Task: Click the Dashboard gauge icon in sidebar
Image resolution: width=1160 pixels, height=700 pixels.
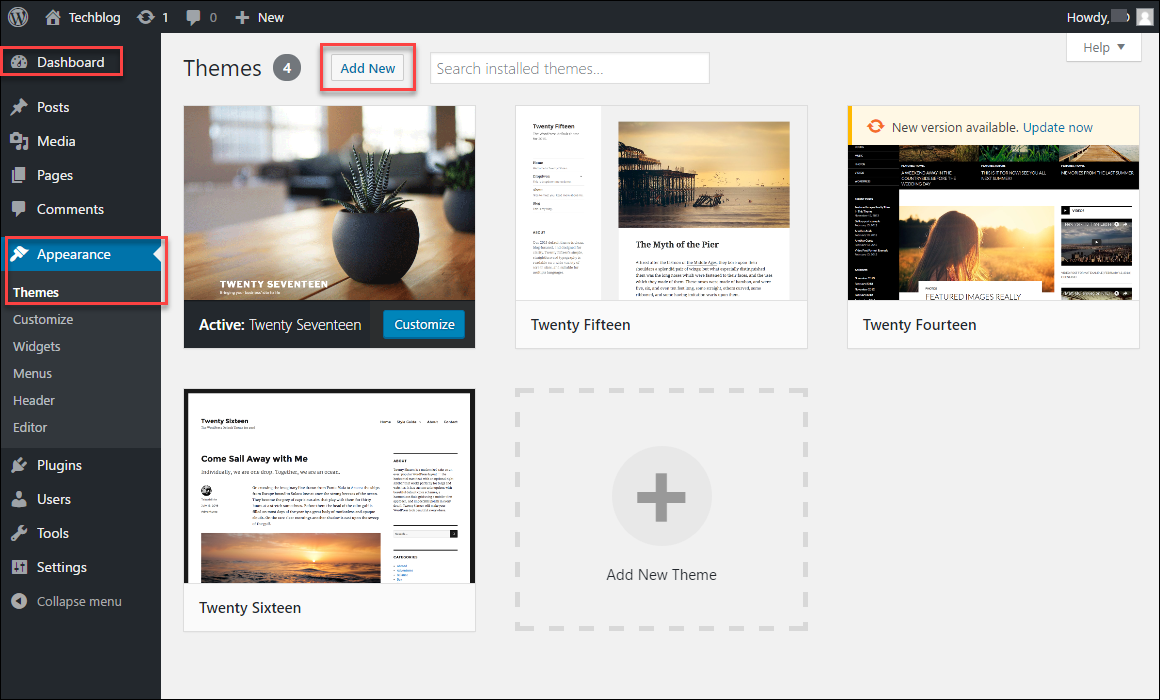Action: tap(19, 62)
